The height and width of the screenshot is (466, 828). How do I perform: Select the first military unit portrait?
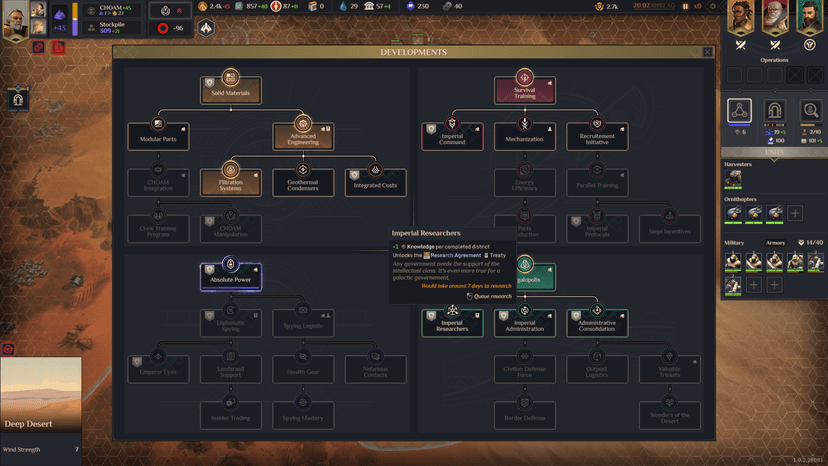tap(733, 261)
